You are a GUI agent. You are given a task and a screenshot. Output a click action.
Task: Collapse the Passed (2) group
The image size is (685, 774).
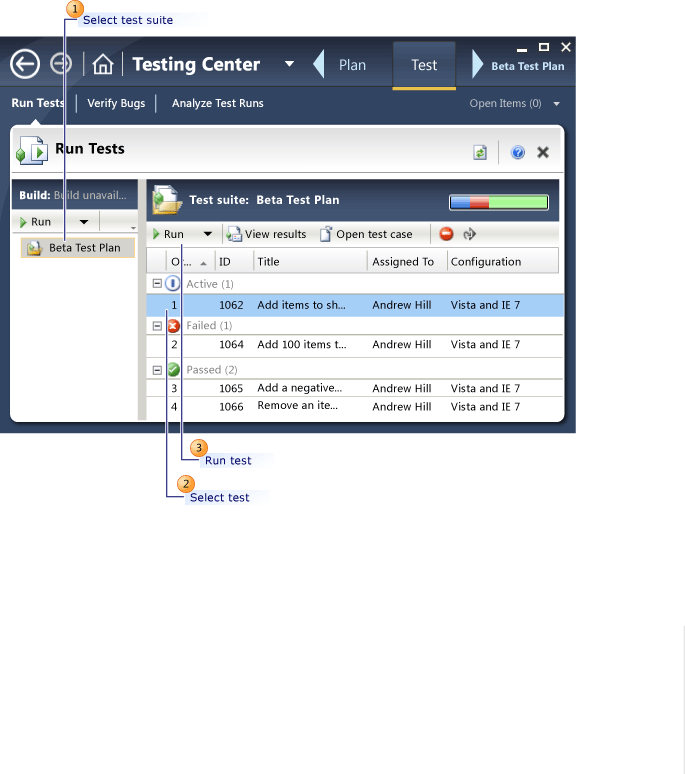pyautogui.click(x=157, y=370)
